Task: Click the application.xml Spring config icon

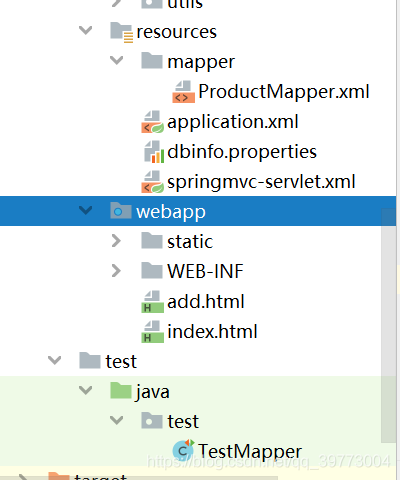Action: pyautogui.click(x=153, y=122)
